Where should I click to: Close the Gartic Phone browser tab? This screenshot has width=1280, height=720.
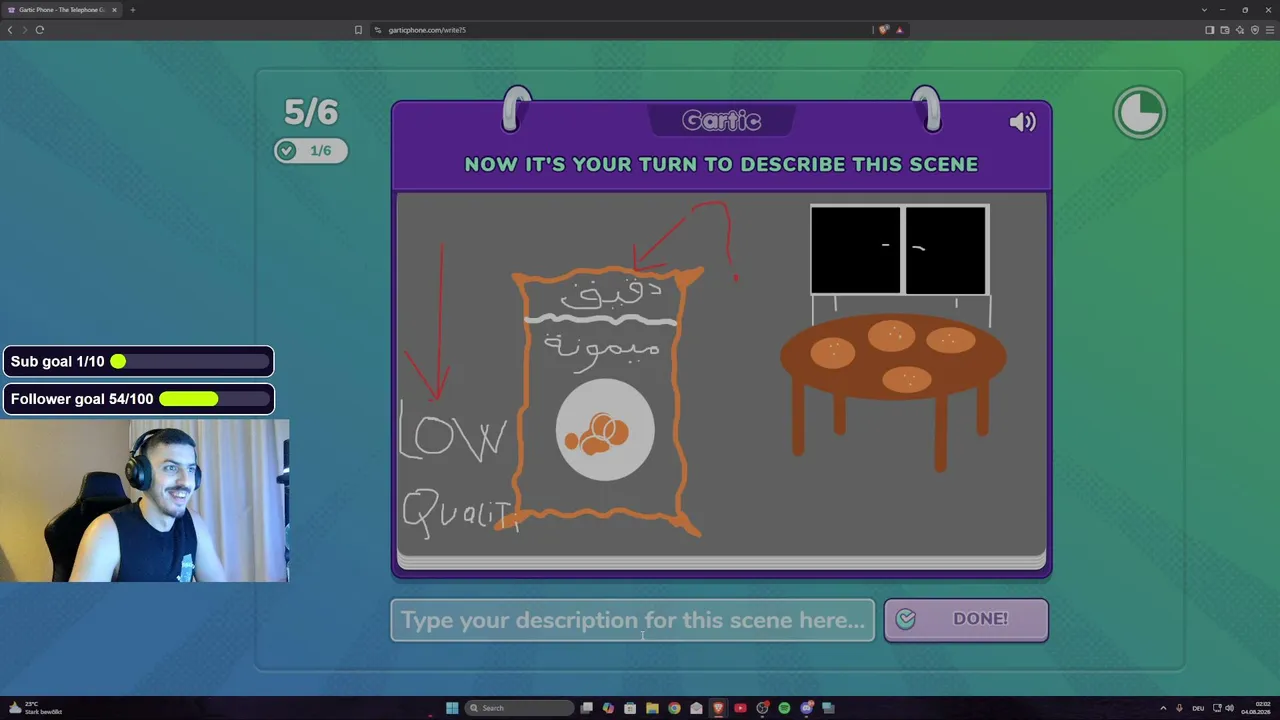tap(114, 10)
